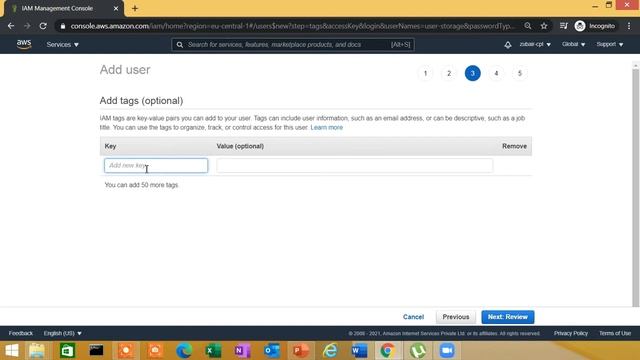The height and width of the screenshot is (360, 640).
Task: Open the Privacy Policy link
Action: click(x=571, y=333)
